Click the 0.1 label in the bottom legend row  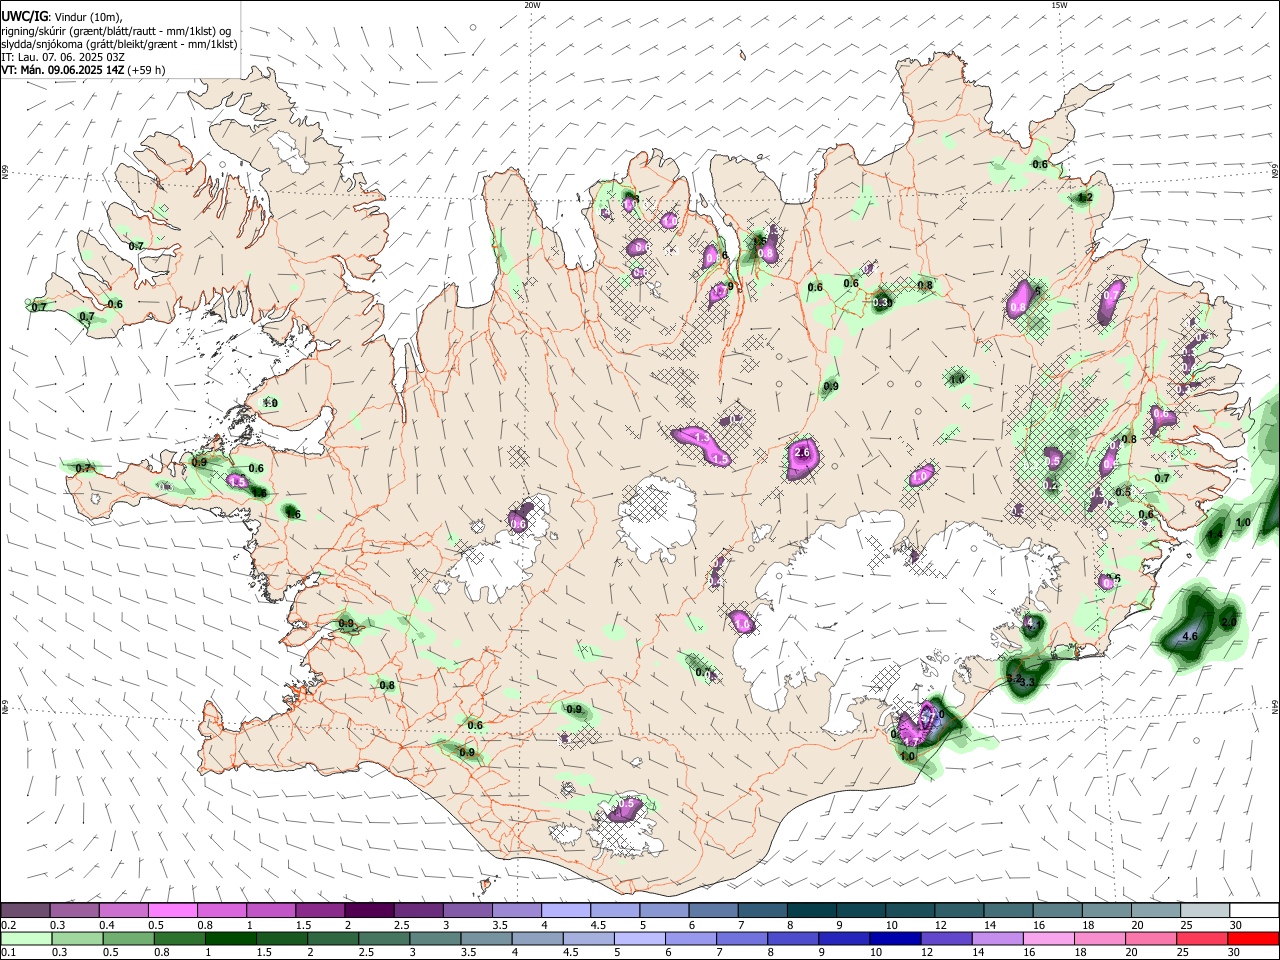[8, 952]
